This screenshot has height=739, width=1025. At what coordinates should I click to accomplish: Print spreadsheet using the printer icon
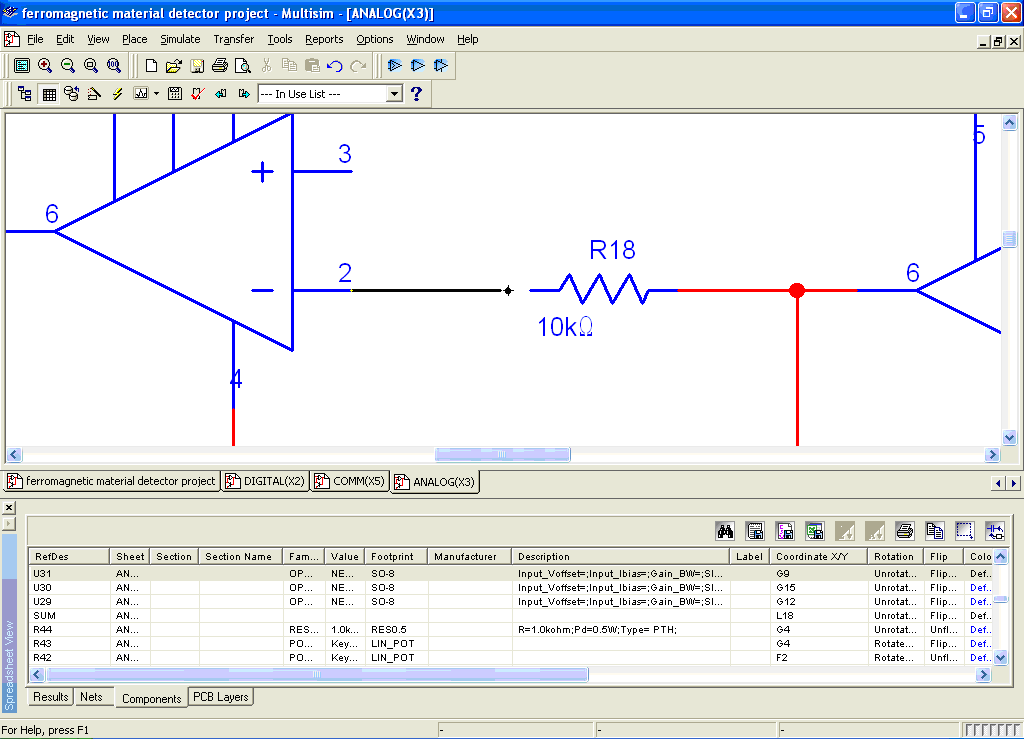(x=905, y=531)
